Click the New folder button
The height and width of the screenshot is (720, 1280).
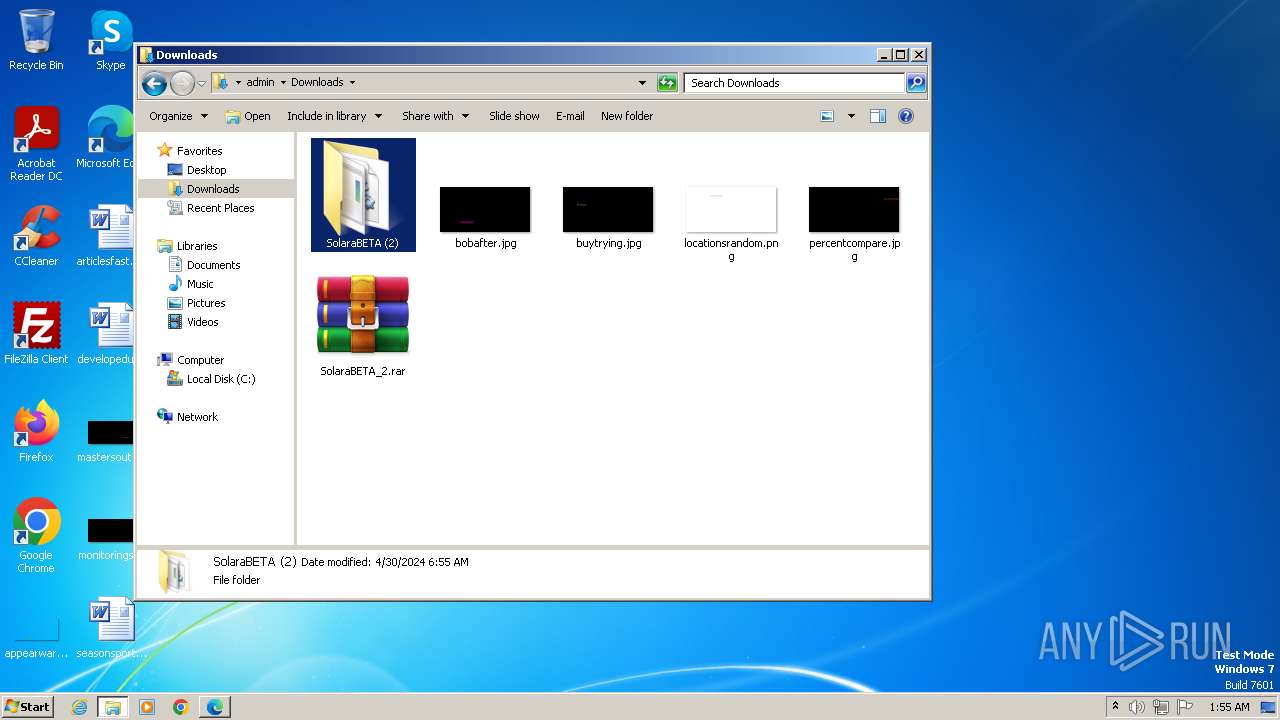click(x=627, y=116)
